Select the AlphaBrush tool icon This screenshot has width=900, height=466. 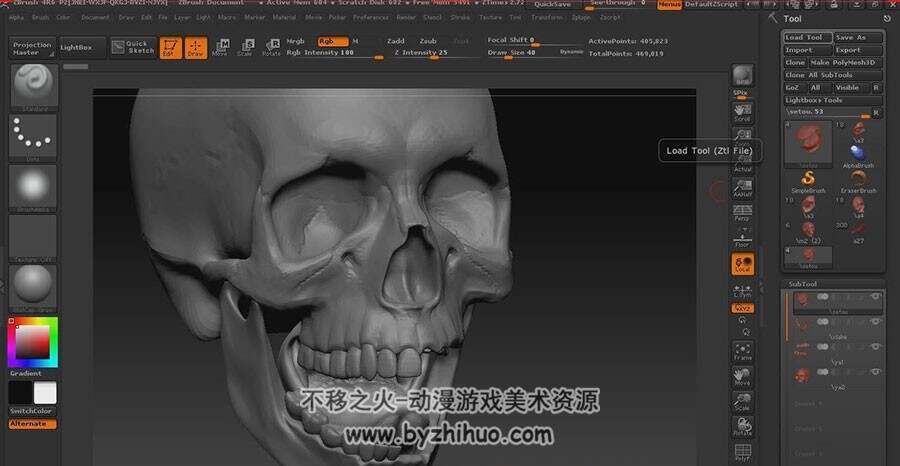tap(858, 155)
